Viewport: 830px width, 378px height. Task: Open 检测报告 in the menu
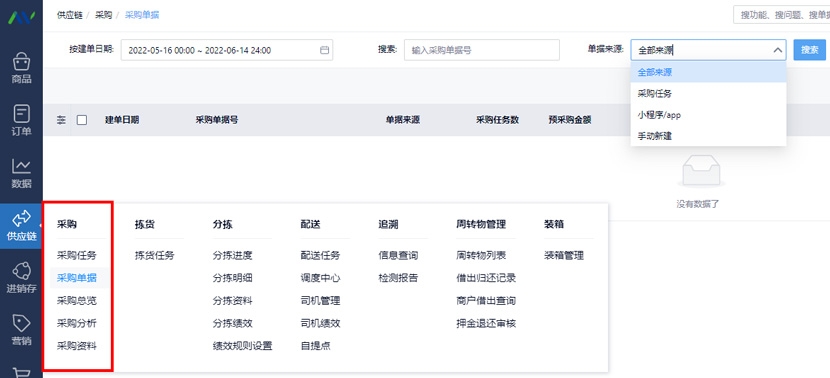pos(398,278)
